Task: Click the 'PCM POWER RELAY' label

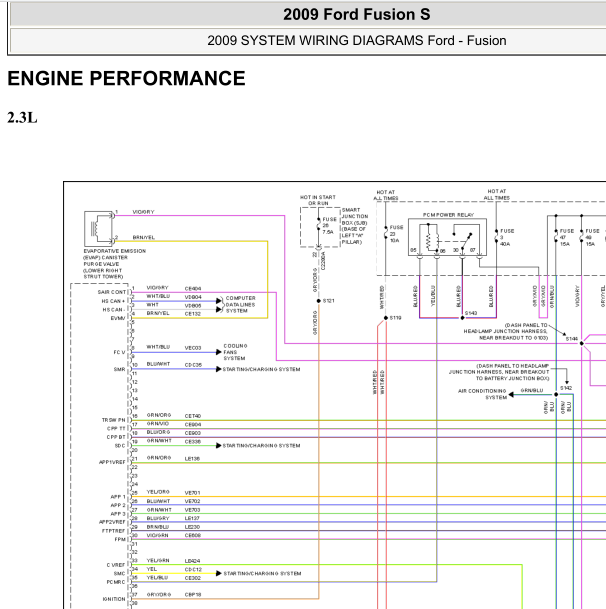Action: pyautogui.click(x=448, y=215)
